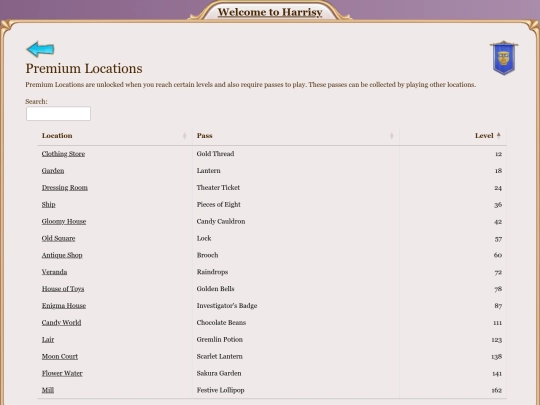Viewport: 540px width, 405px height.
Task: Open the Enigma House location link
Action: click(x=64, y=305)
